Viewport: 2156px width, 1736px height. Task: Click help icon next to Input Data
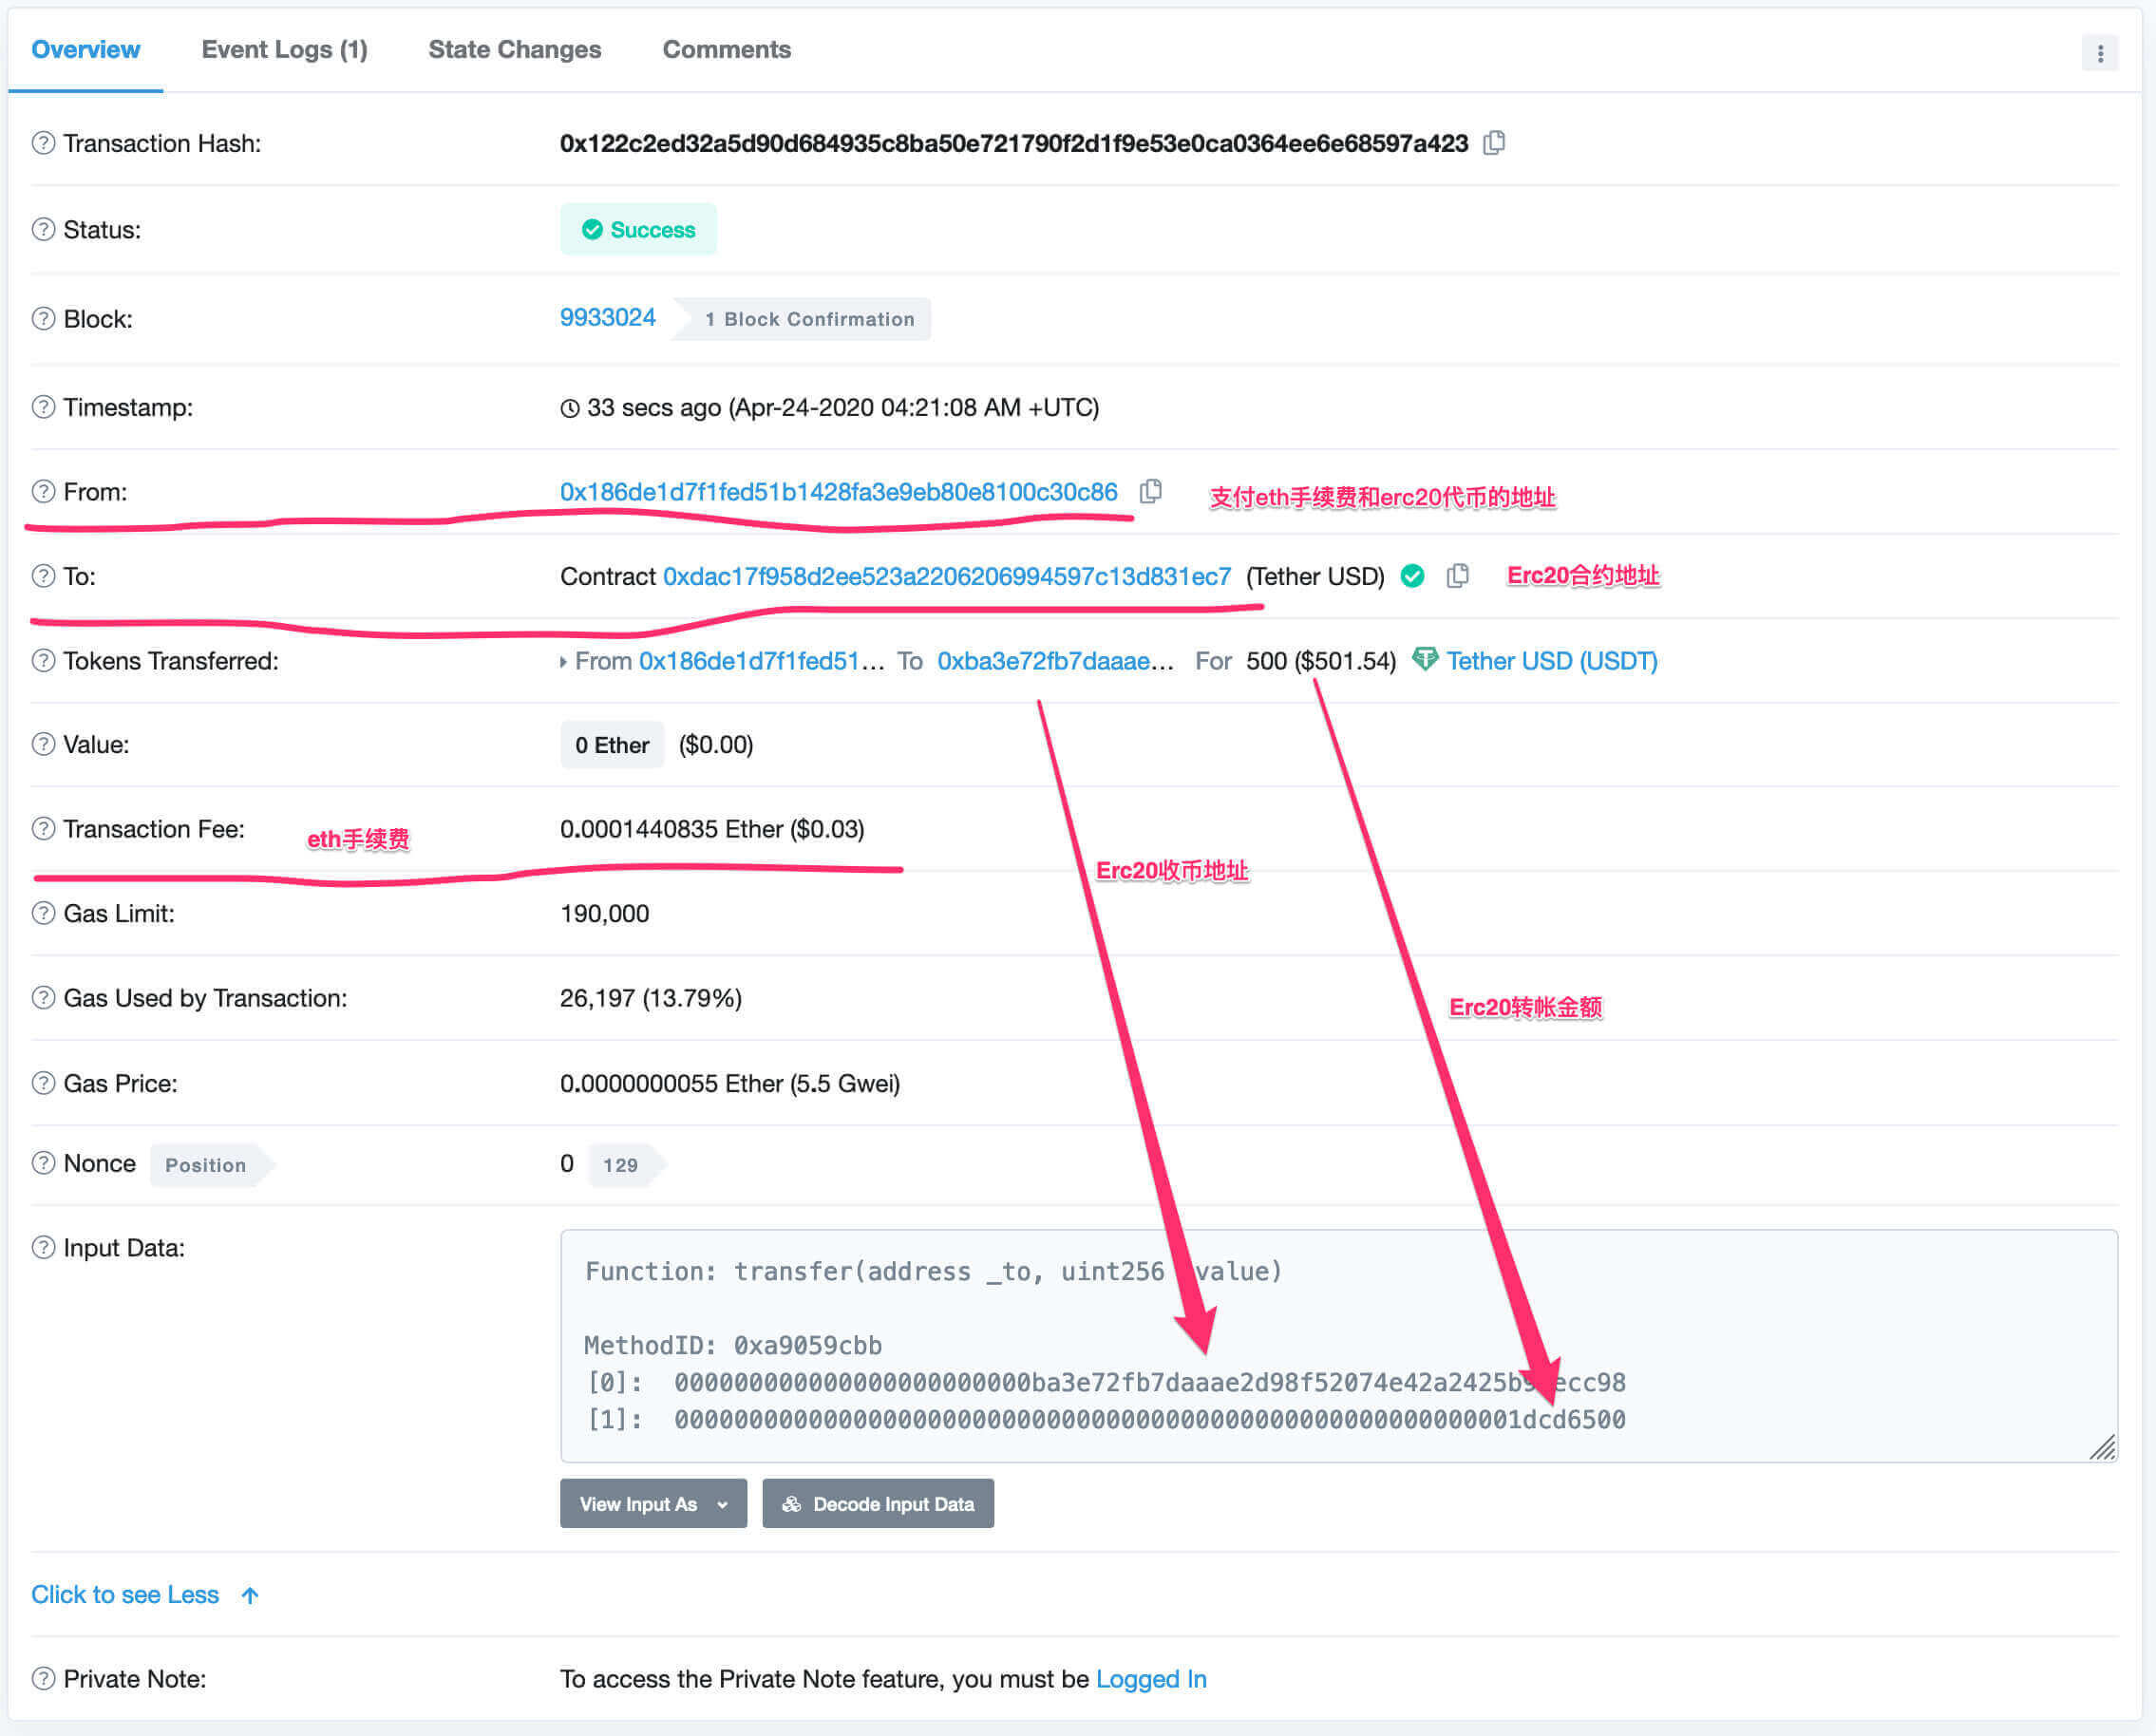coord(43,1247)
